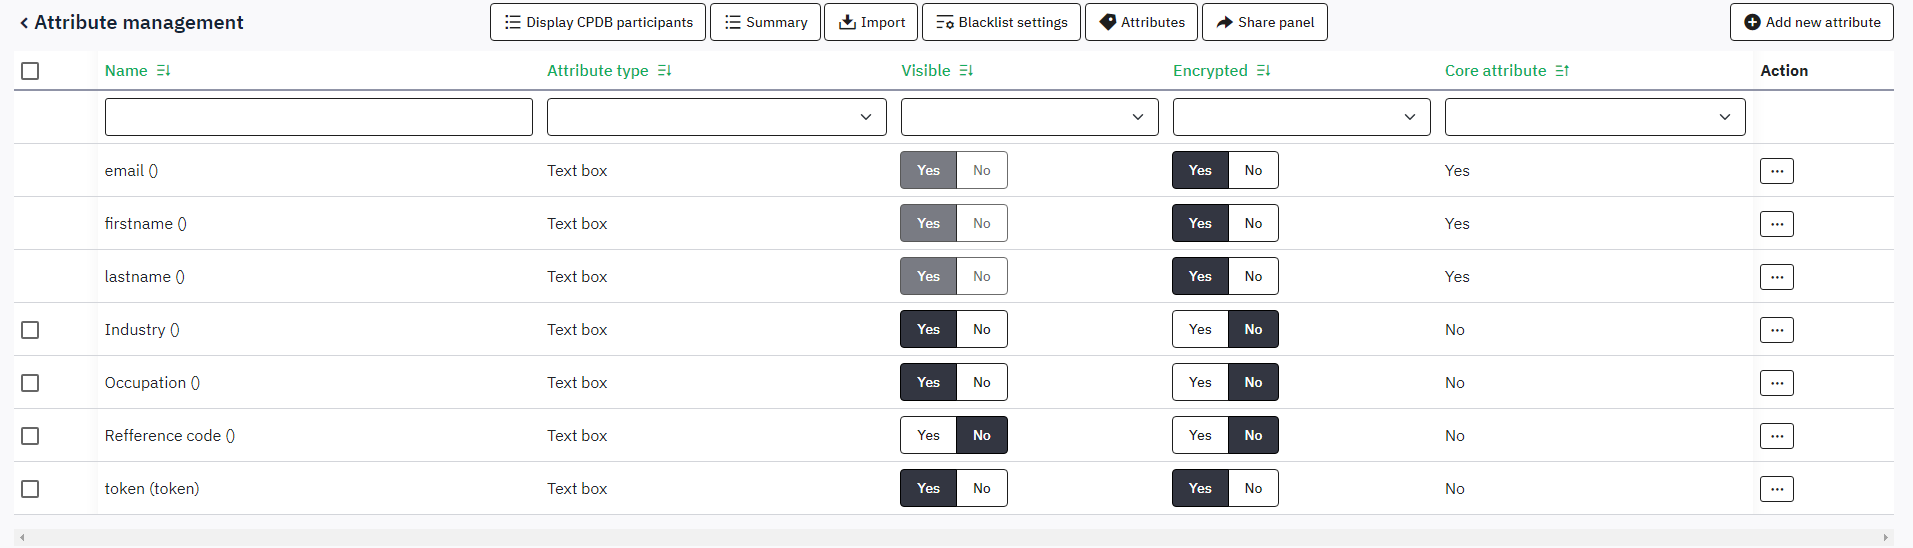The image size is (1913, 548).
Task: Open Blacklist settings
Action: click(1001, 22)
